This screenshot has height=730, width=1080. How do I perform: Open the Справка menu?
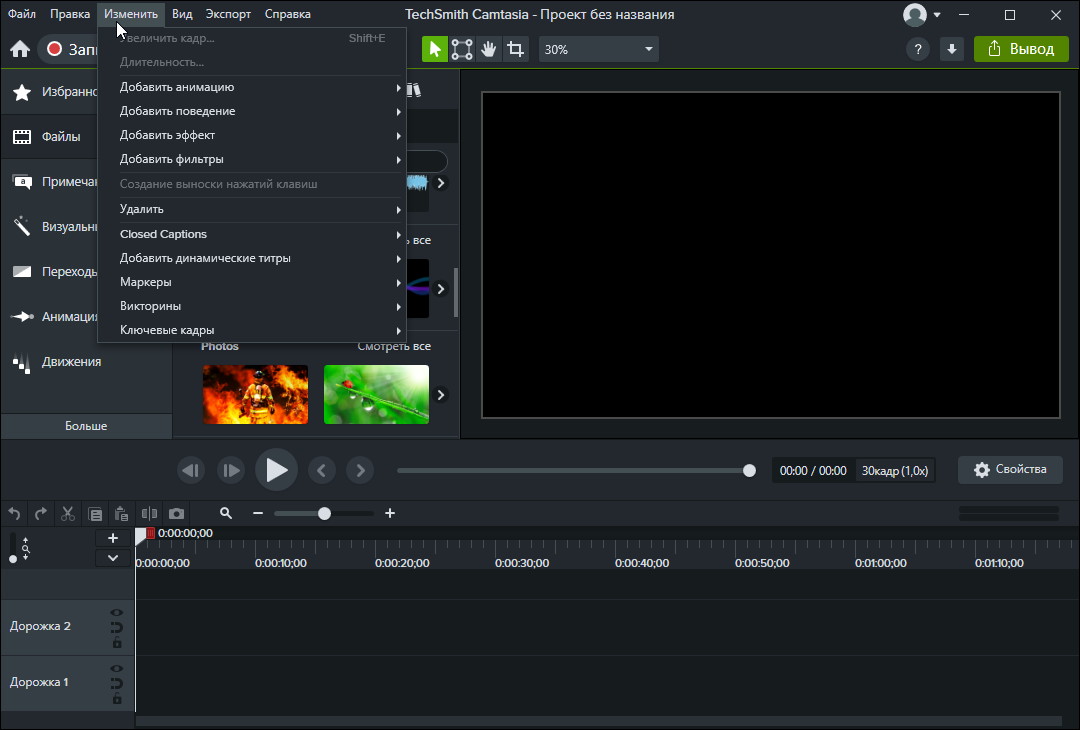(287, 14)
